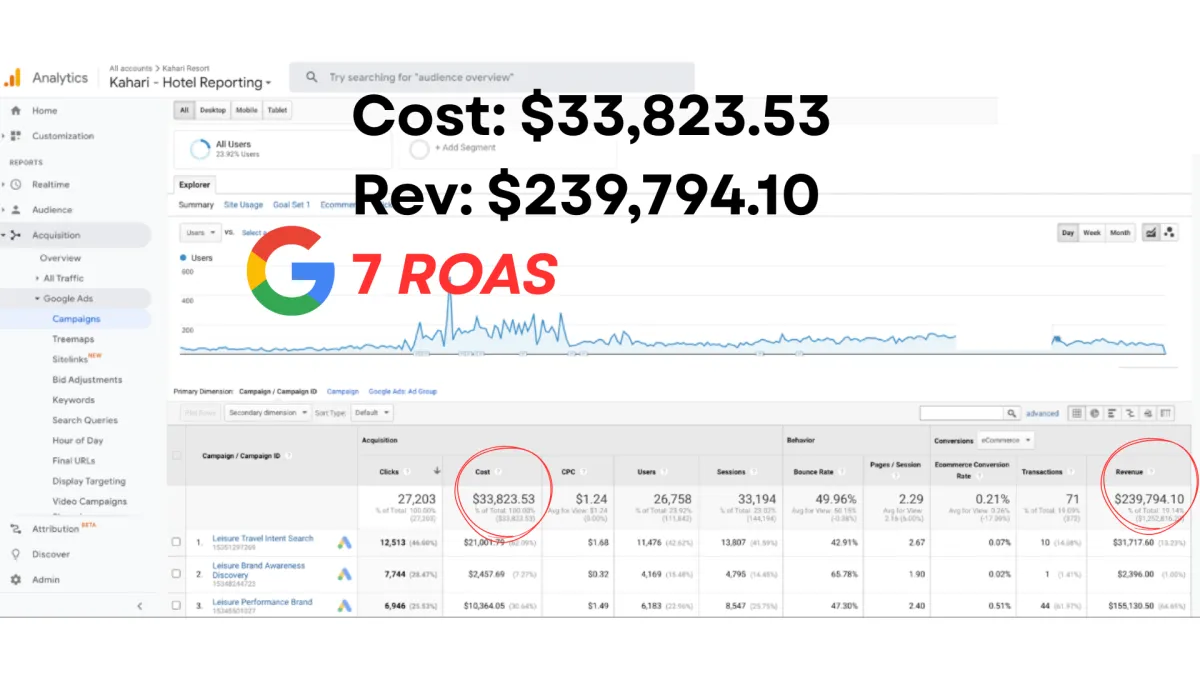Select the Desktop device button
The height and width of the screenshot is (675, 1200).
point(213,111)
